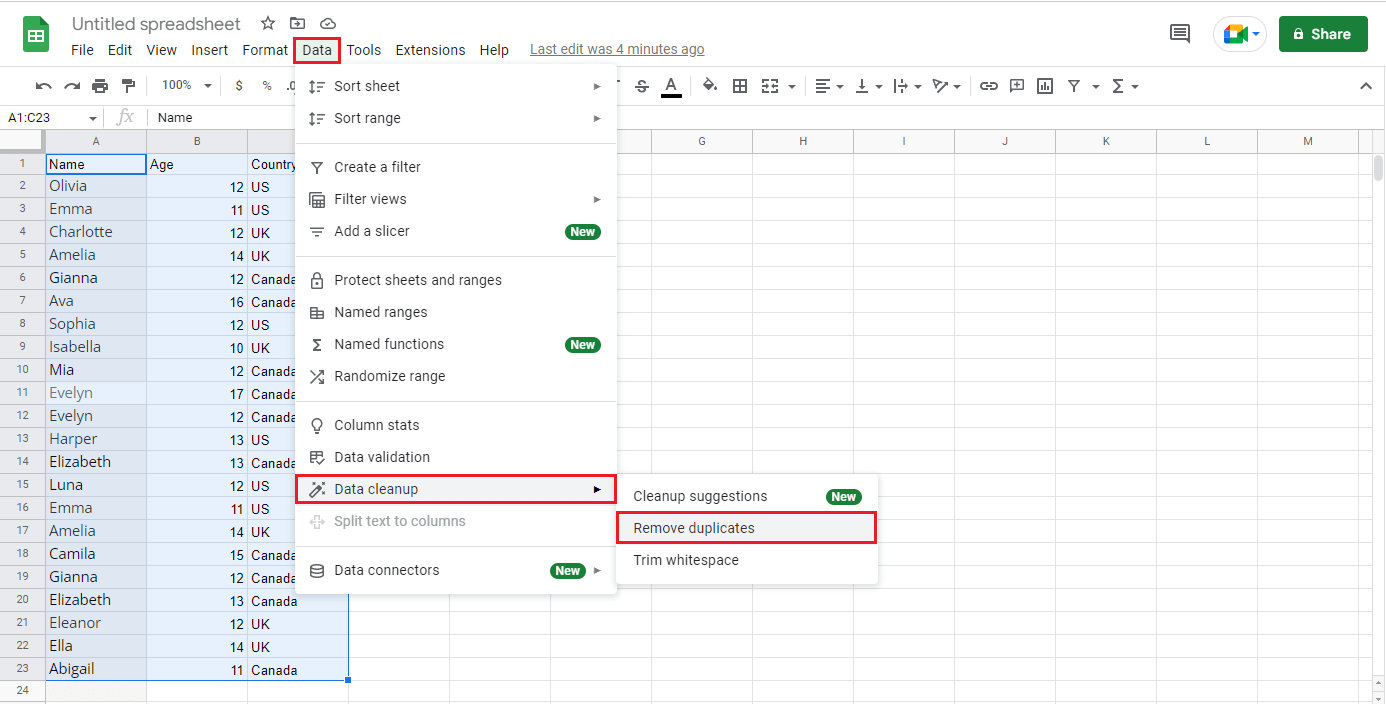Open the text color picker

671,86
